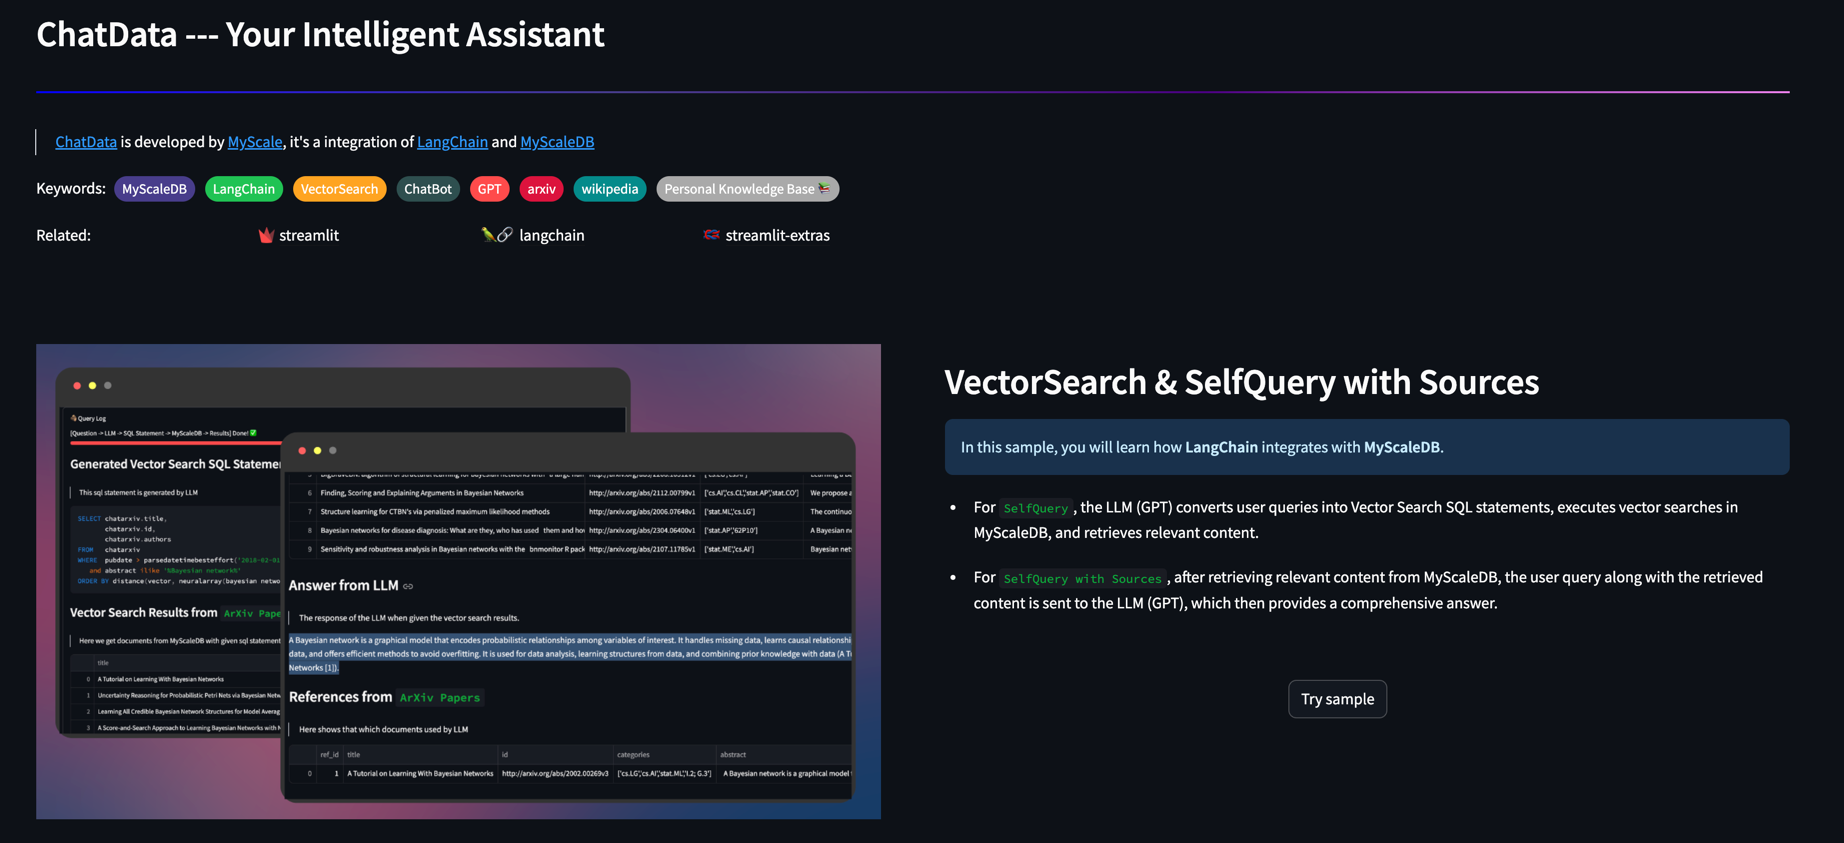Click the ChatBot keyword badge
Viewport: 1844px width, 843px height.
click(428, 189)
